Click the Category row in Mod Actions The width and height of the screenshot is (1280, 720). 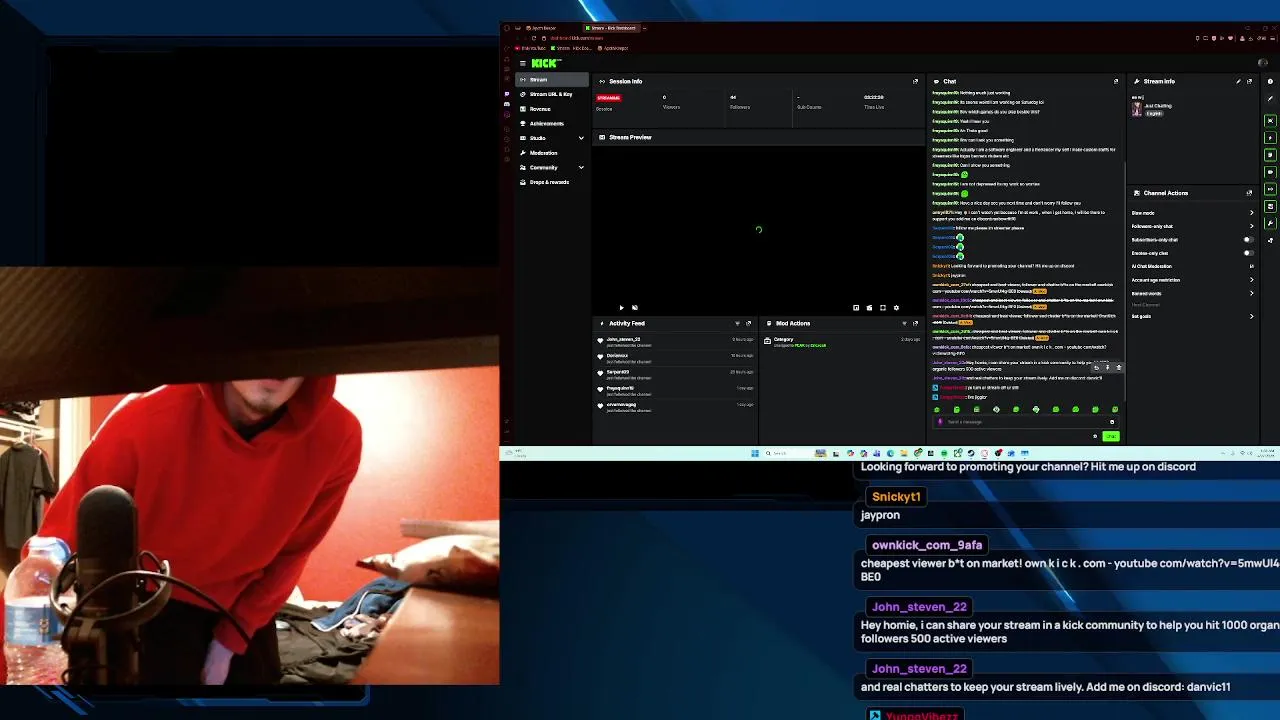pyautogui.click(x=842, y=342)
